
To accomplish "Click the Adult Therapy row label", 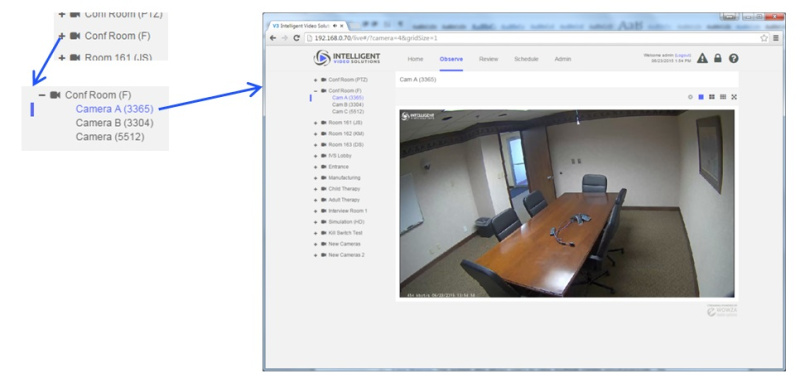I will pyautogui.click(x=344, y=200).
